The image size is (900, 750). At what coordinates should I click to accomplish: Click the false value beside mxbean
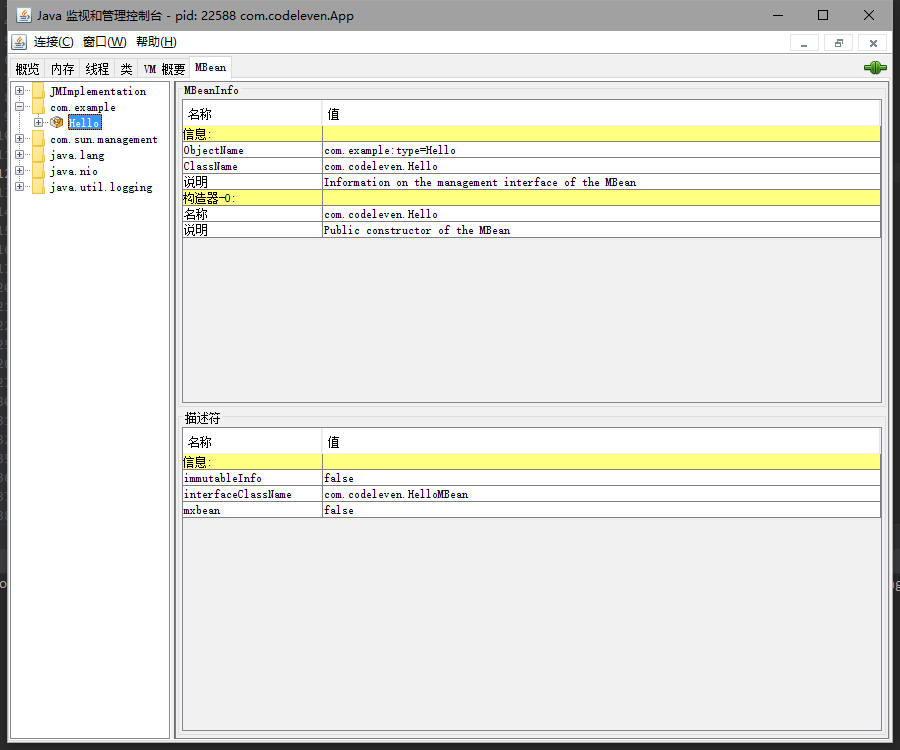pyautogui.click(x=601, y=510)
